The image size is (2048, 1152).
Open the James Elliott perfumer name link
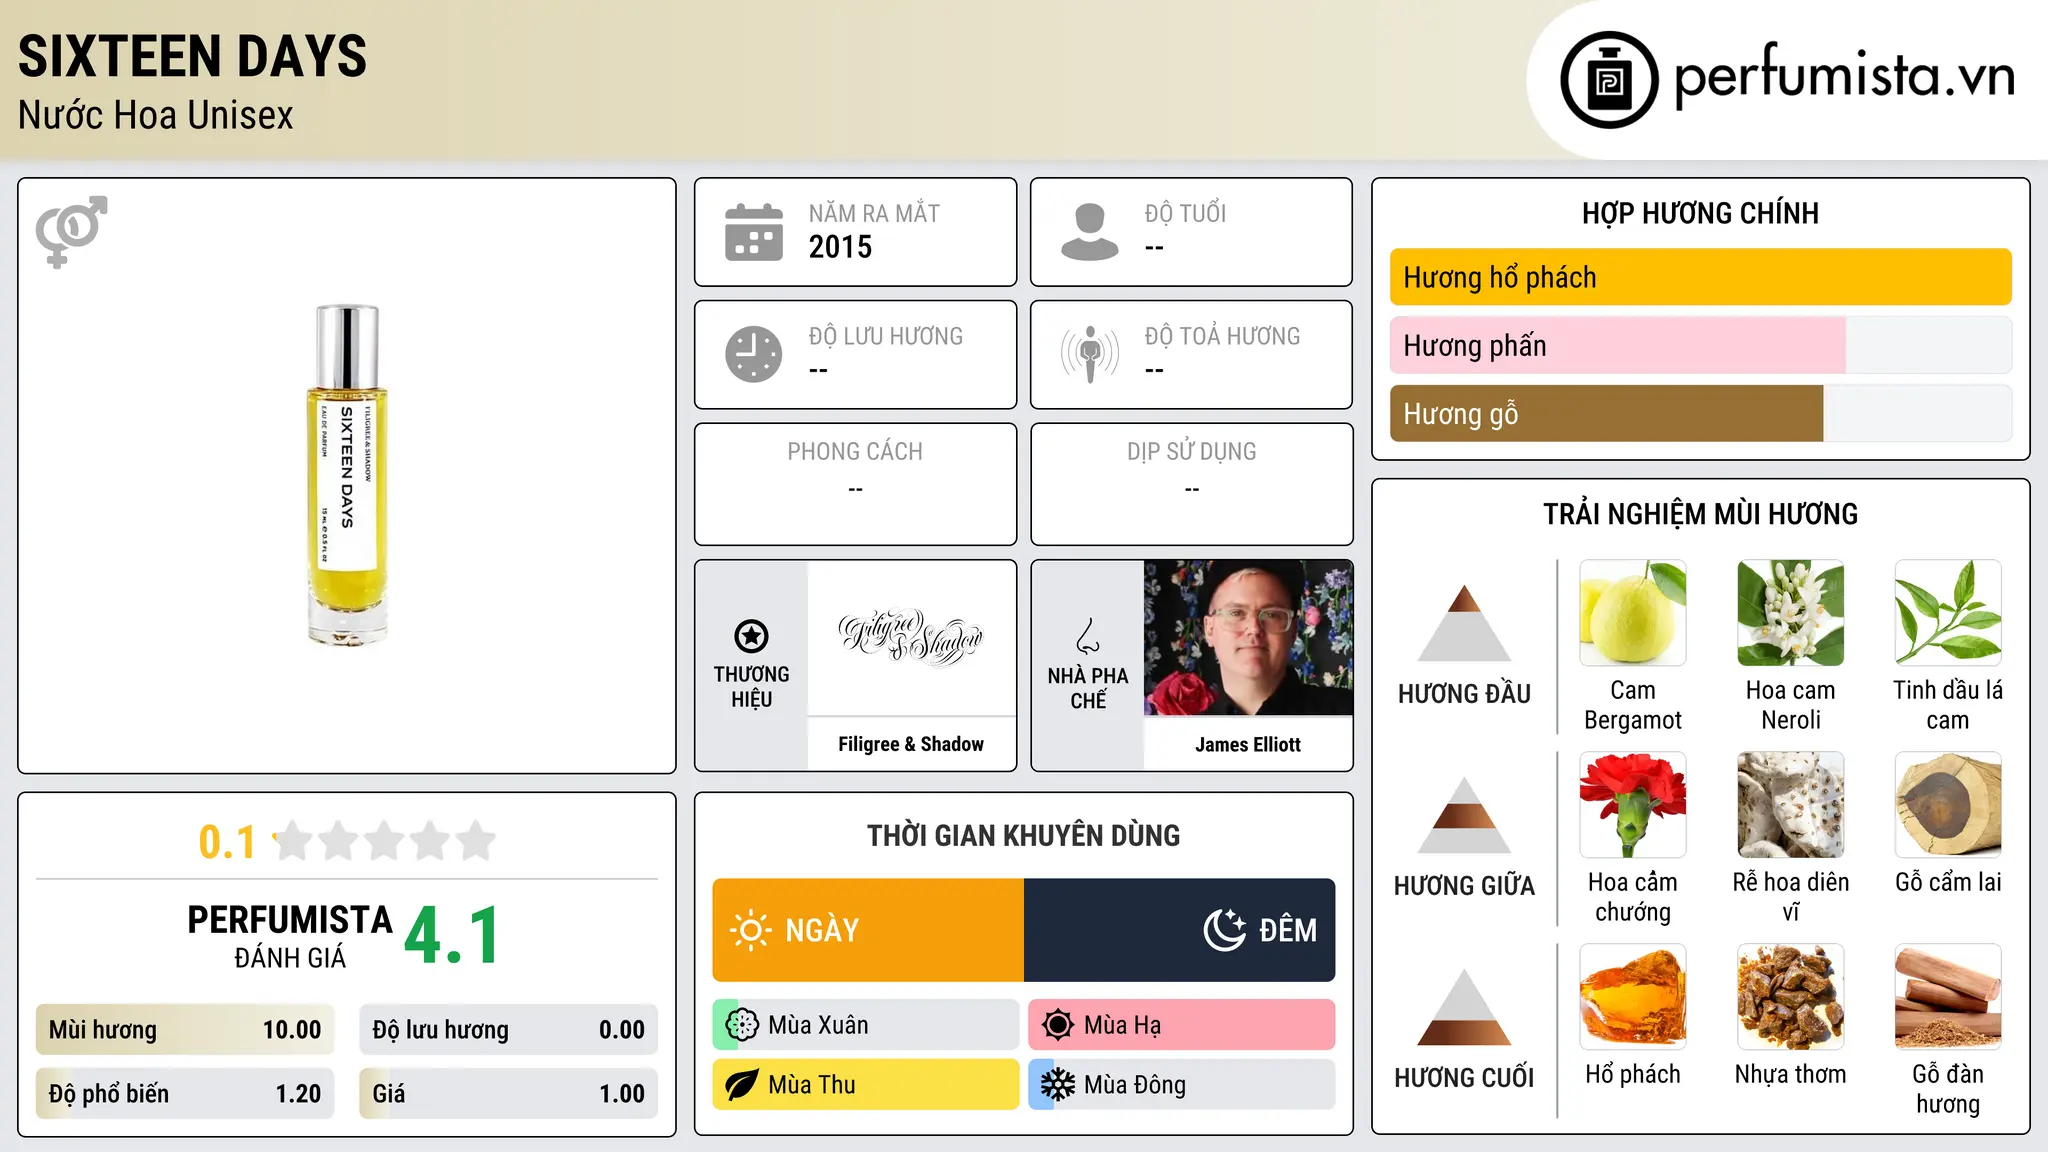coord(1248,744)
